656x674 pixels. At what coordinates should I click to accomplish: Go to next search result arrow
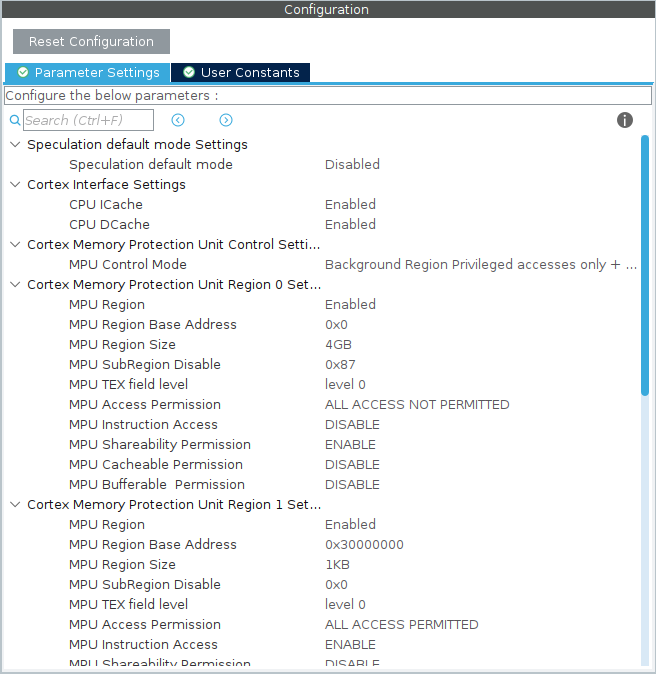[x=226, y=120]
